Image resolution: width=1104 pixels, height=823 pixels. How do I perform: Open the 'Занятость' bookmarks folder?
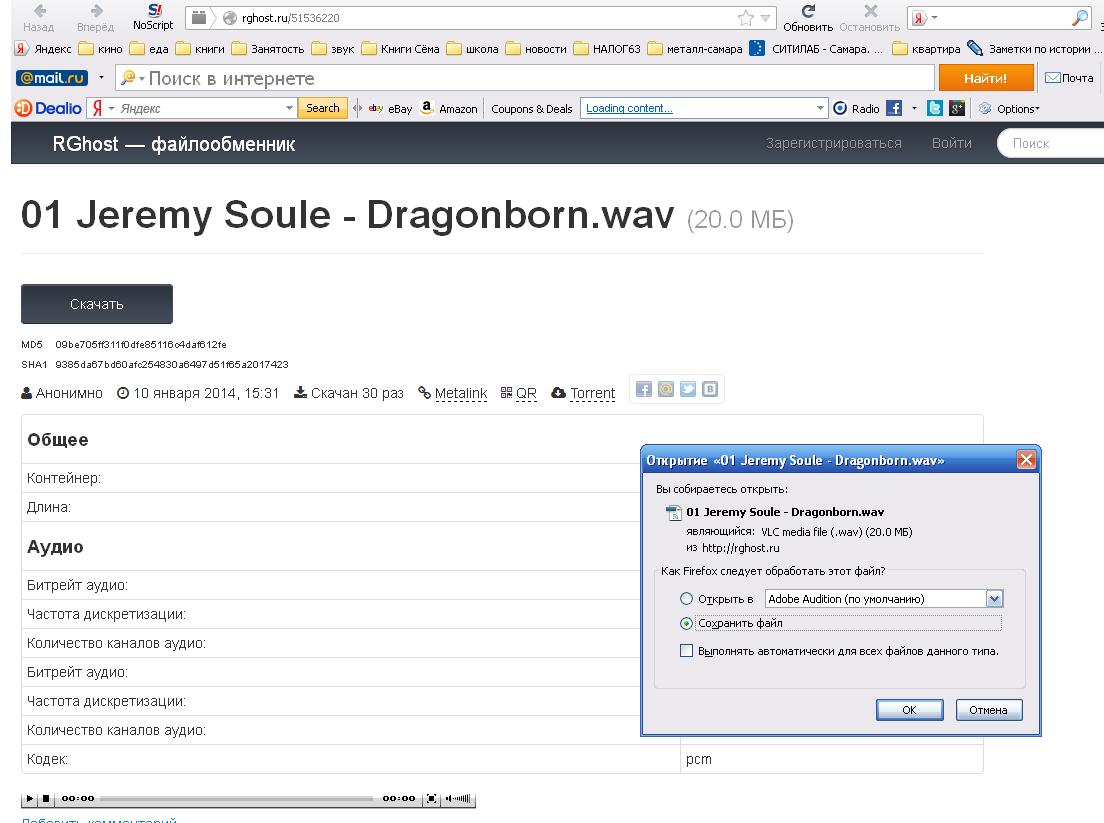(266, 49)
